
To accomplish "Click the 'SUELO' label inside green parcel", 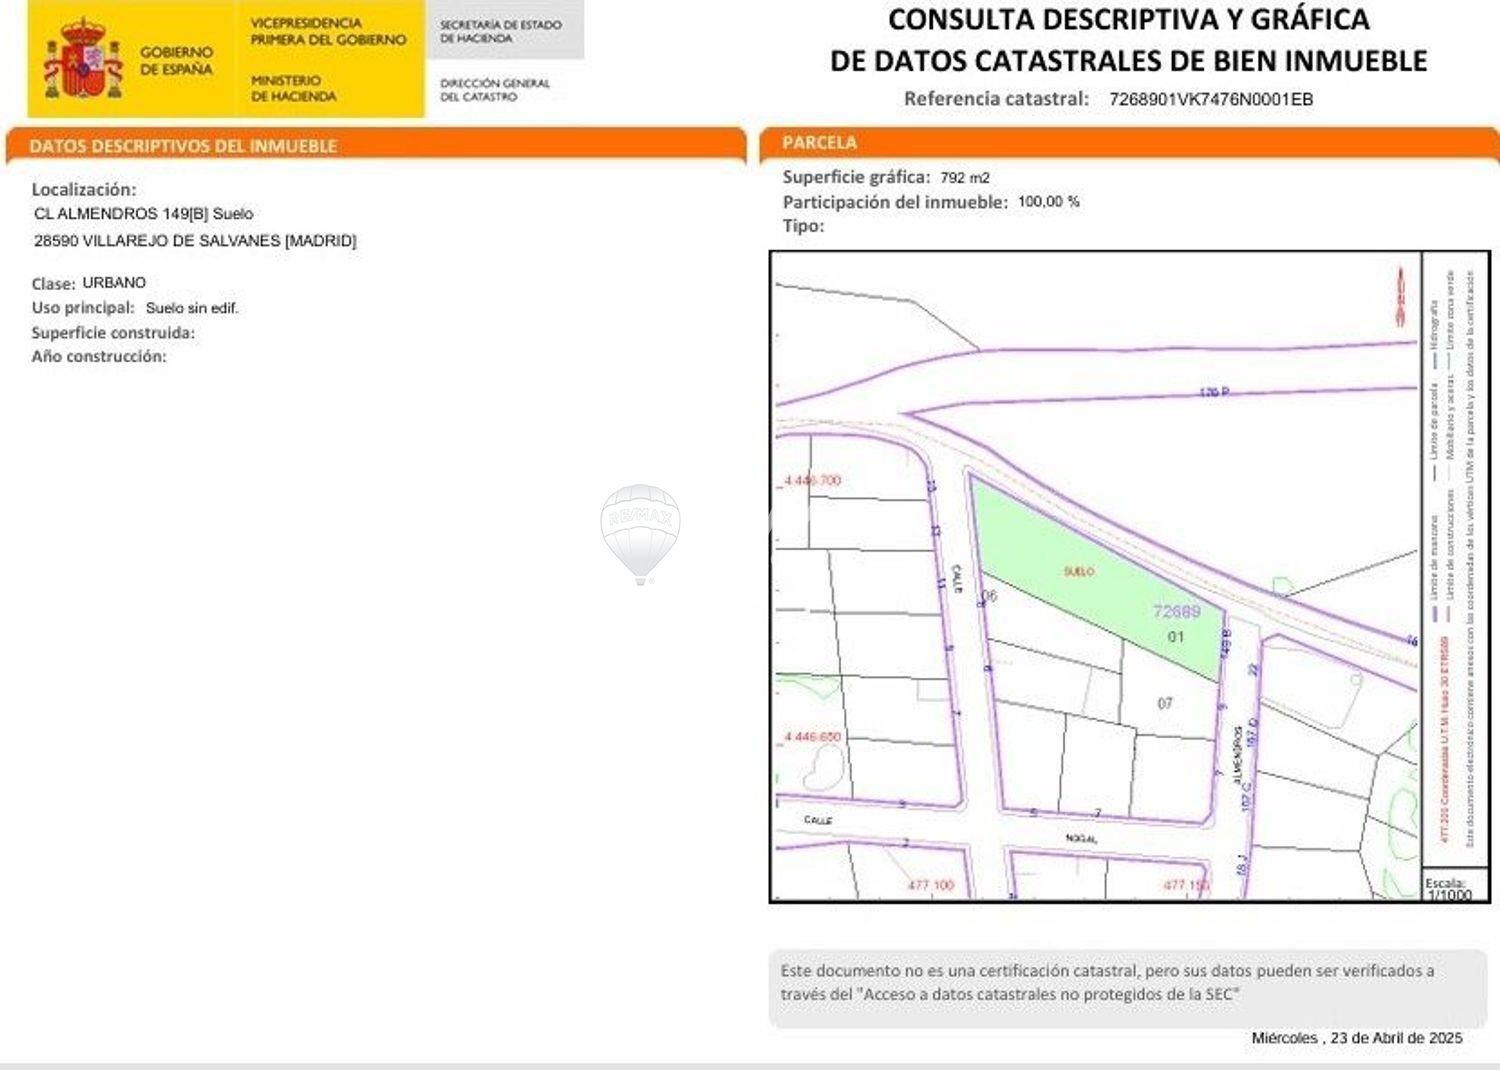I will pyautogui.click(x=1078, y=571).
